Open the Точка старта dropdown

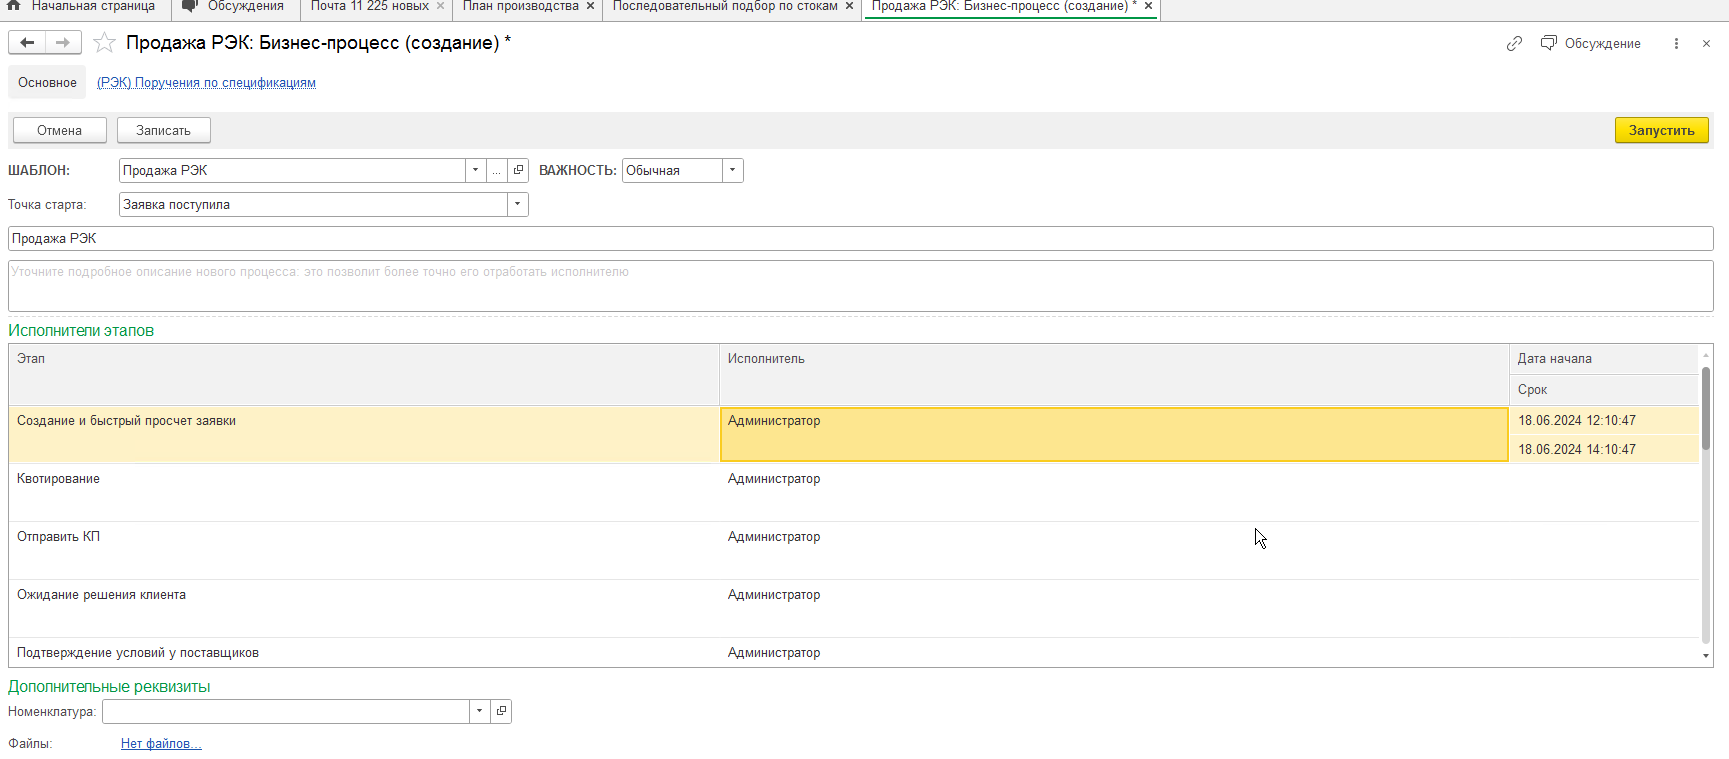pyautogui.click(x=517, y=205)
